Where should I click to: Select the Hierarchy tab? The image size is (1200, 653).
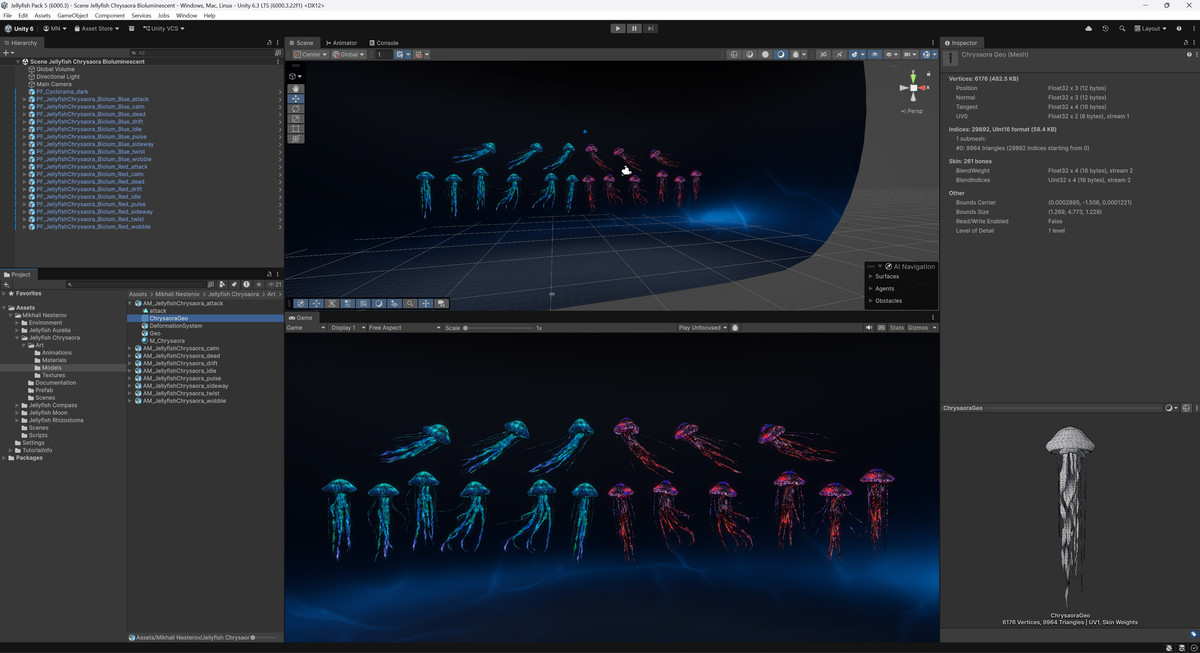click(21, 43)
